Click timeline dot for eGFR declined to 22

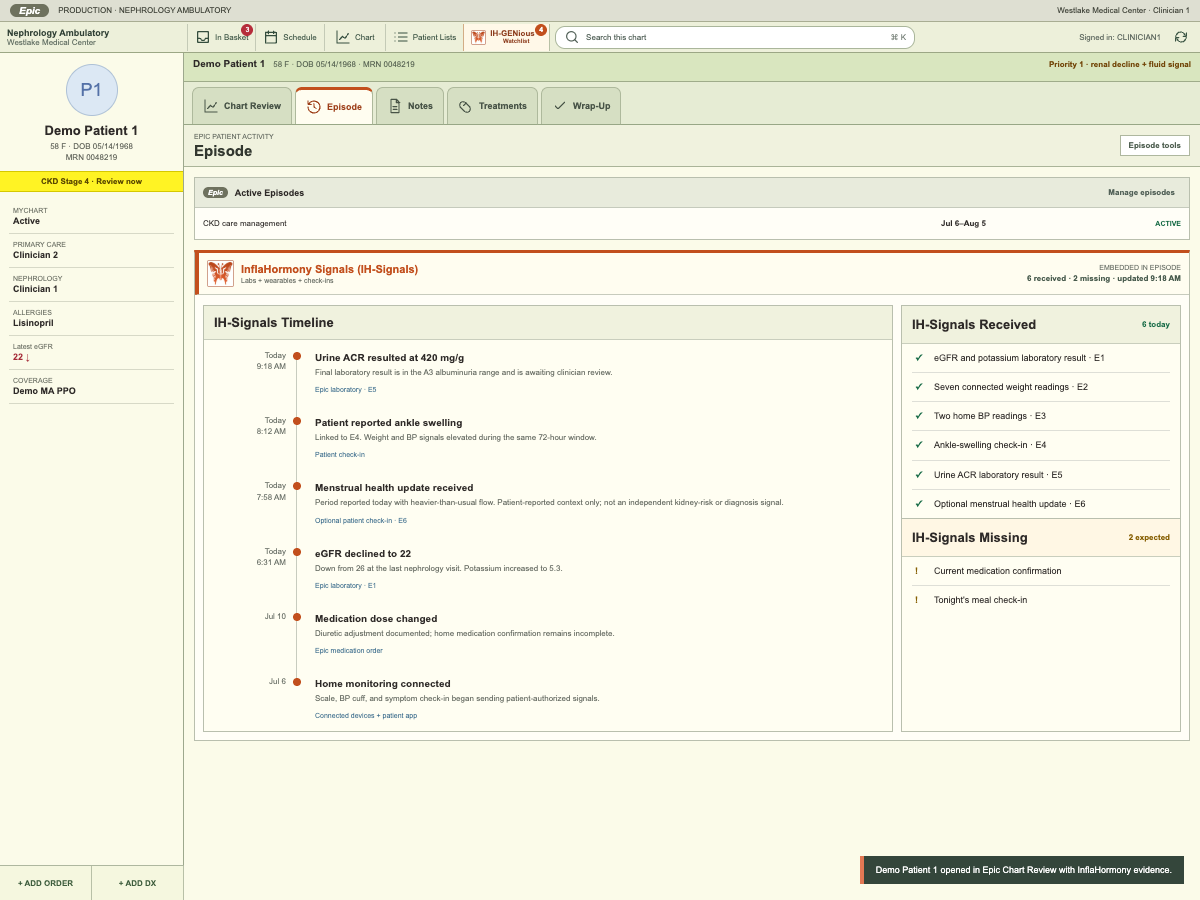(297, 551)
